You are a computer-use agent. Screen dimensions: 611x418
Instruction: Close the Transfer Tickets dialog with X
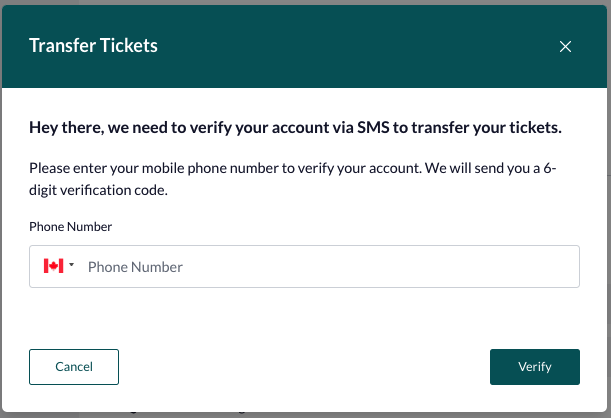(565, 46)
